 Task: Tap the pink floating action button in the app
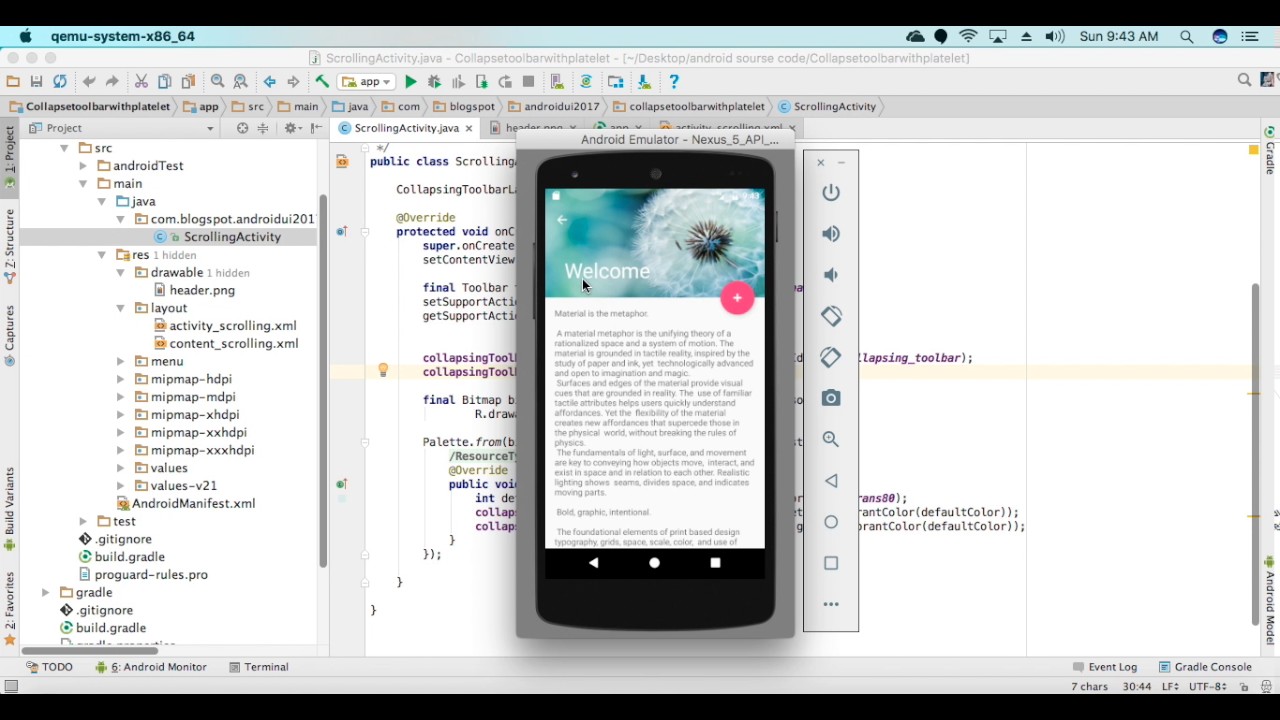737,298
